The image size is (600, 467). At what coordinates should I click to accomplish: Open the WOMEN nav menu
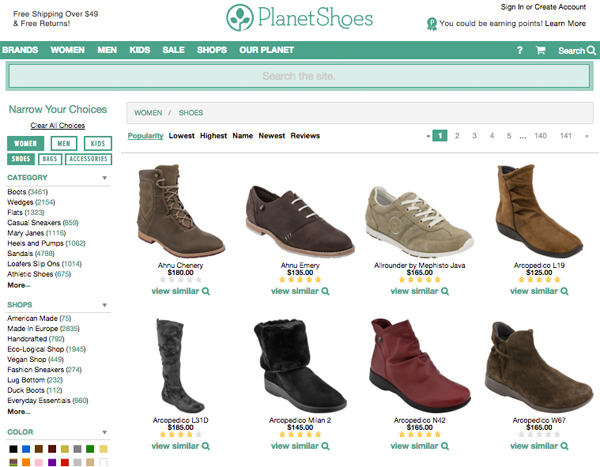pos(67,50)
